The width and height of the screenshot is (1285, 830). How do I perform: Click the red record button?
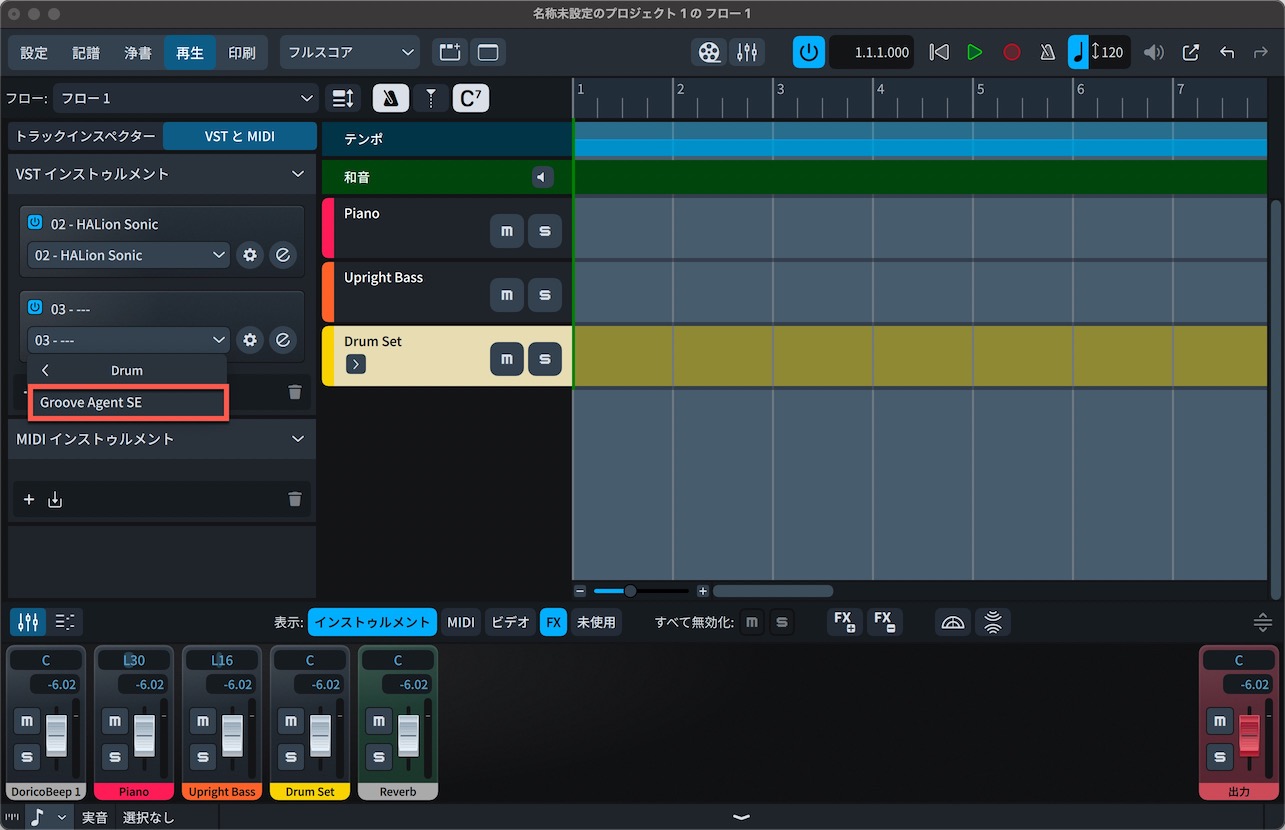click(1012, 52)
